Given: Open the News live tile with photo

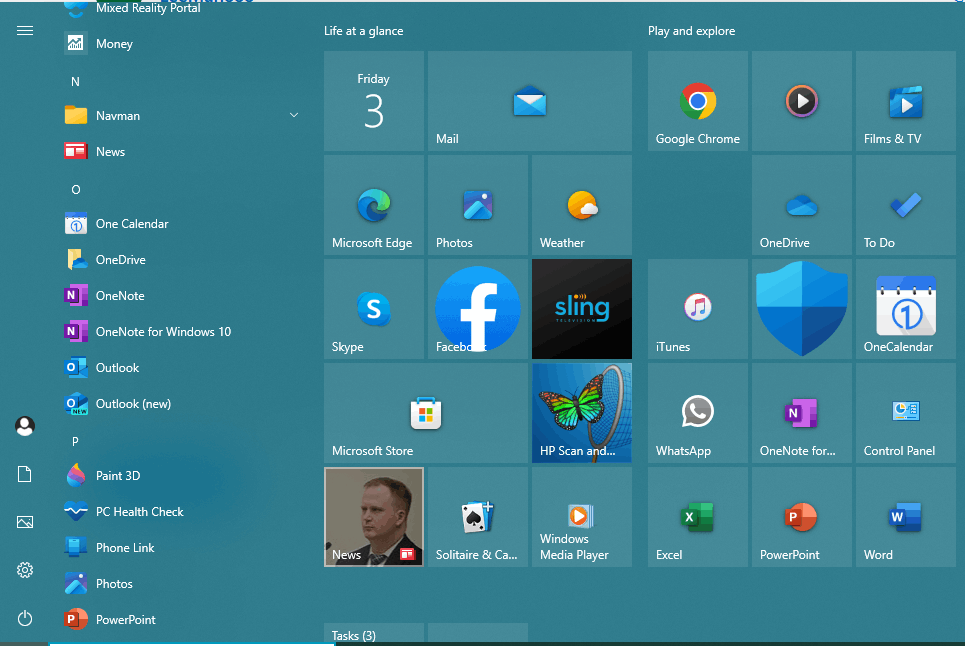Looking at the screenshot, I should 374,517.
